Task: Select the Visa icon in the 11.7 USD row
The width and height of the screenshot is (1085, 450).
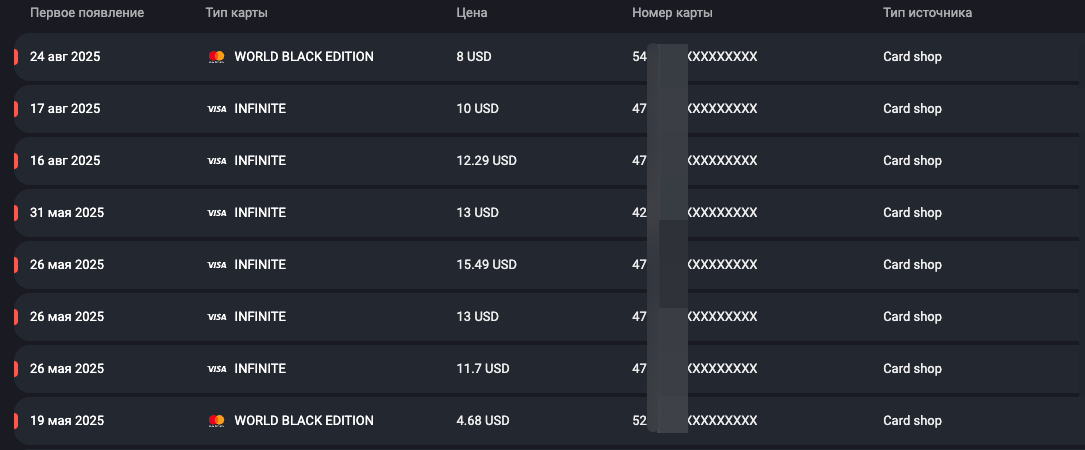Action: coord(216,369)
